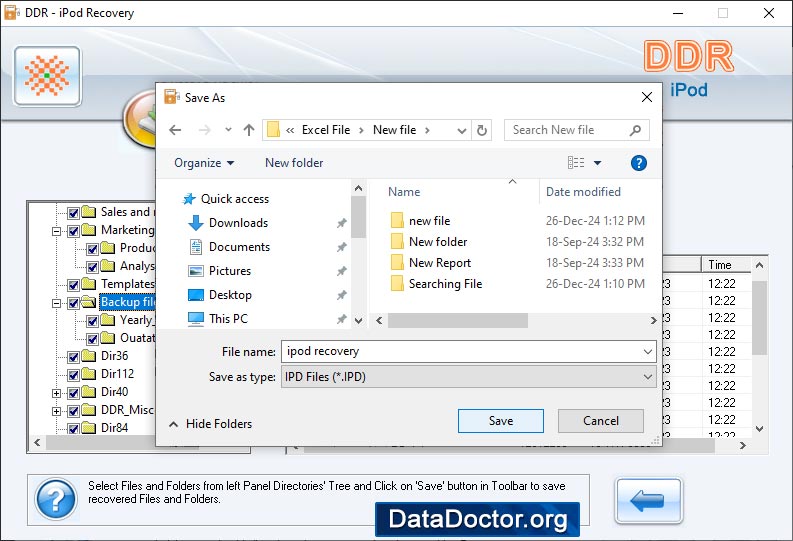Collapse the Marketing tree node
Image resolution: width=793 pixels, height=541 pixels.
57,231
